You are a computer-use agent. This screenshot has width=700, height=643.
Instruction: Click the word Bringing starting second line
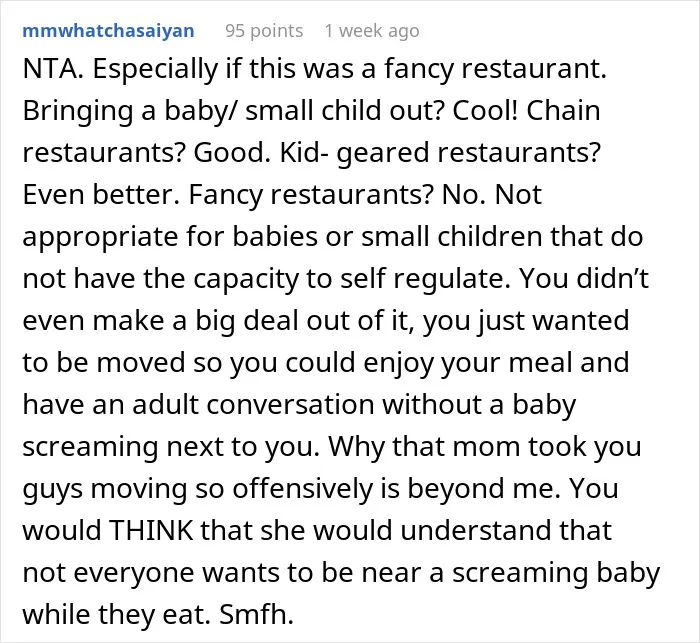[78, 111]
